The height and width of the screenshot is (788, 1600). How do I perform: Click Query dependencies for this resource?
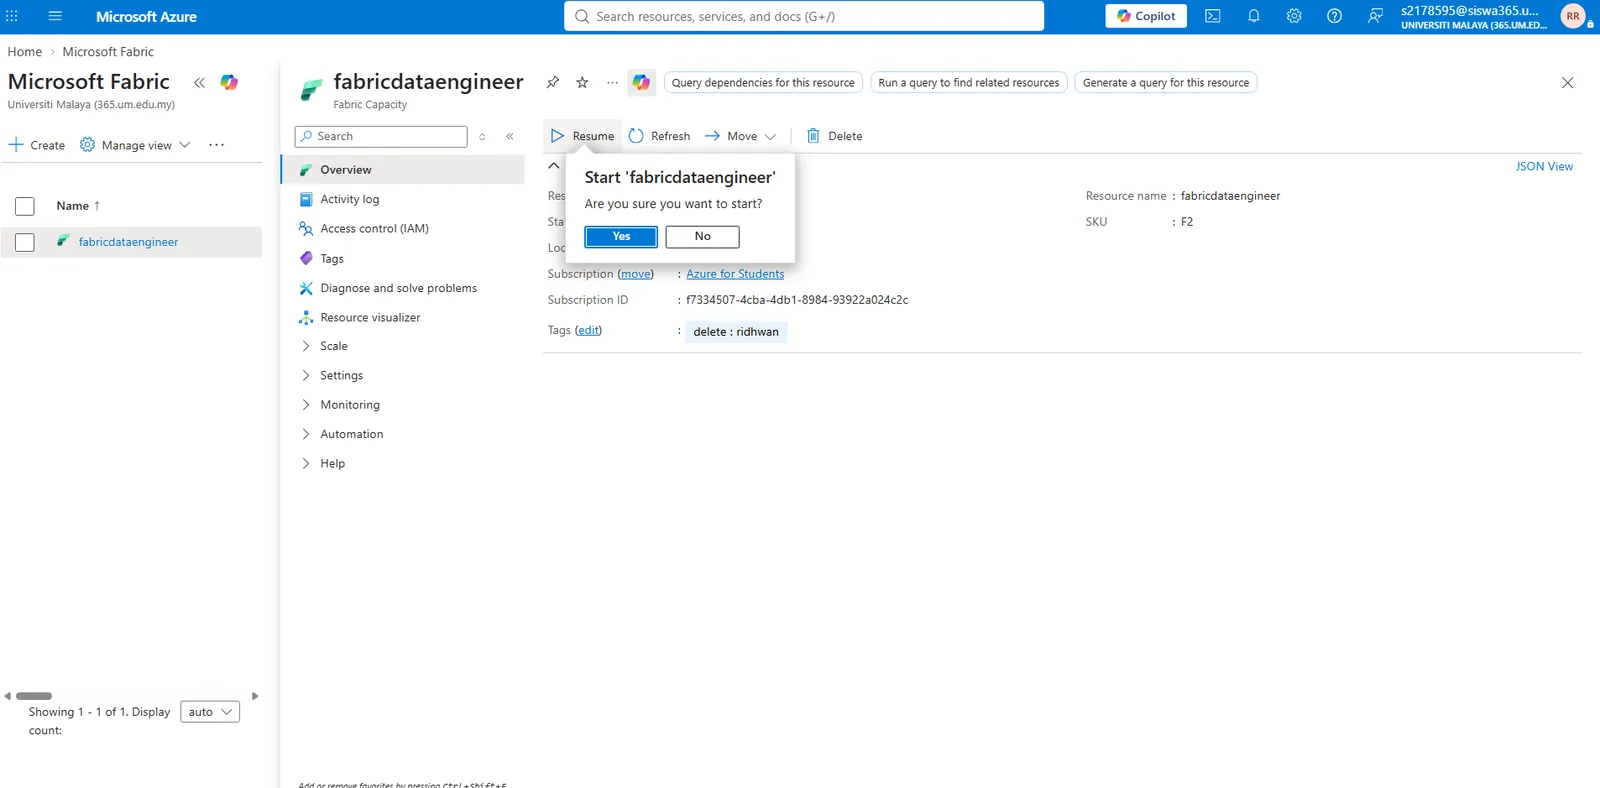(763, 83)
